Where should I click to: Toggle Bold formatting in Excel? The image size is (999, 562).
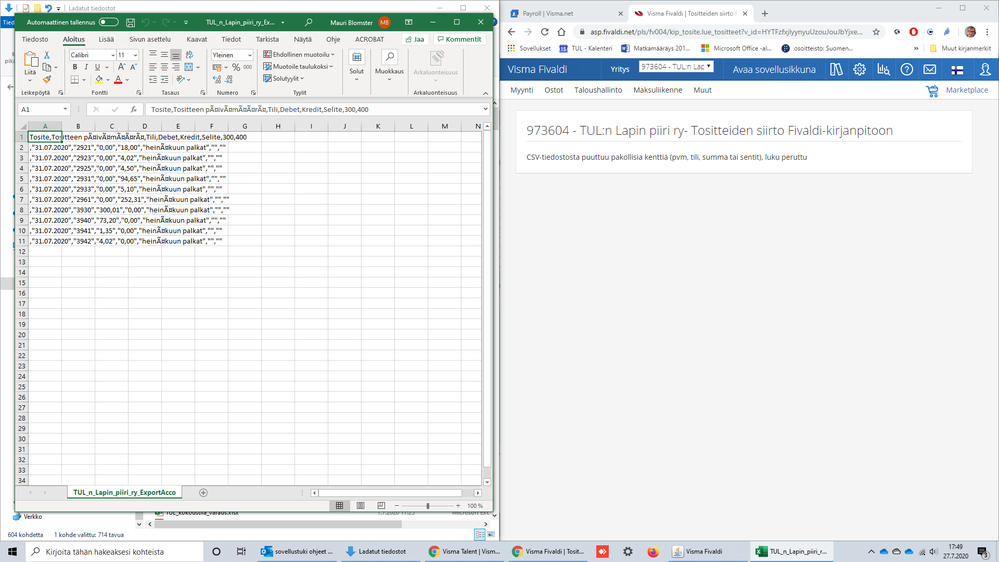pyautogui.click(x=75, y=67)
